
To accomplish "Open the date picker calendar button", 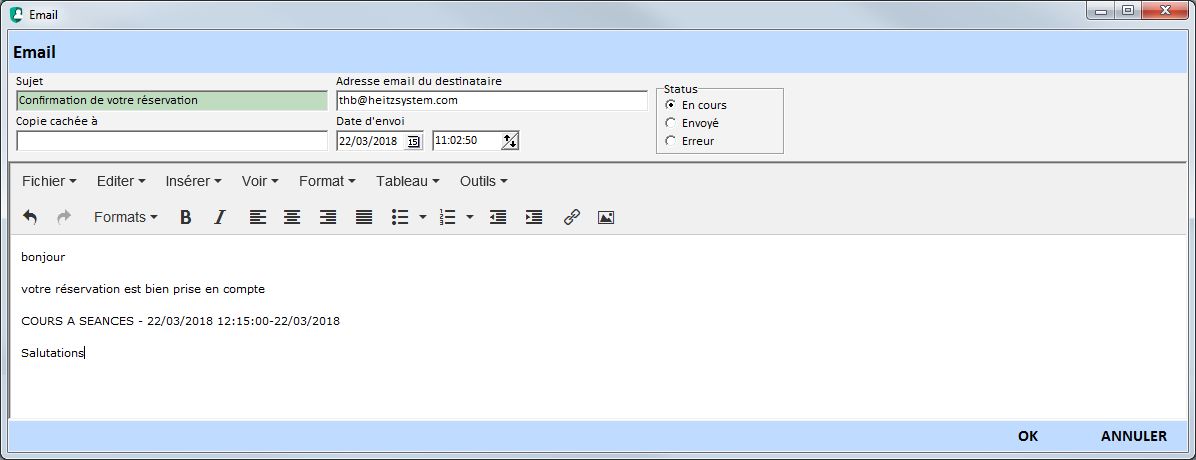I will click(x=413, y=142).
